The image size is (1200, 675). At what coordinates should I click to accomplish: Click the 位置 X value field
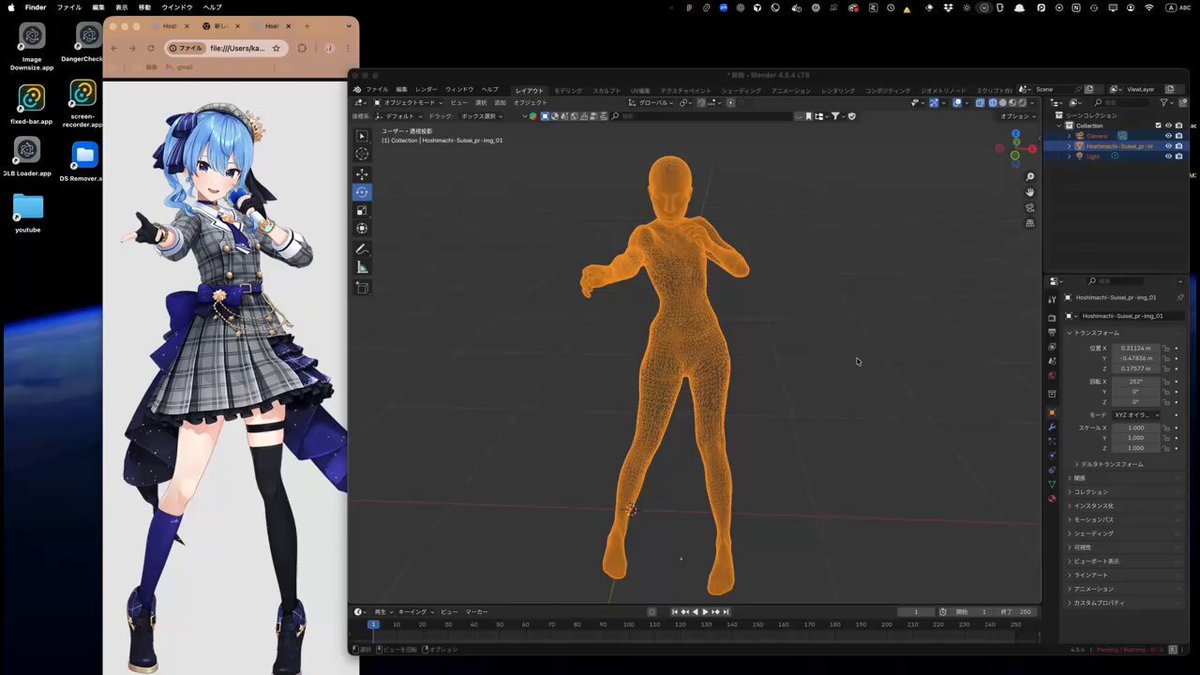pos(1135,348)
